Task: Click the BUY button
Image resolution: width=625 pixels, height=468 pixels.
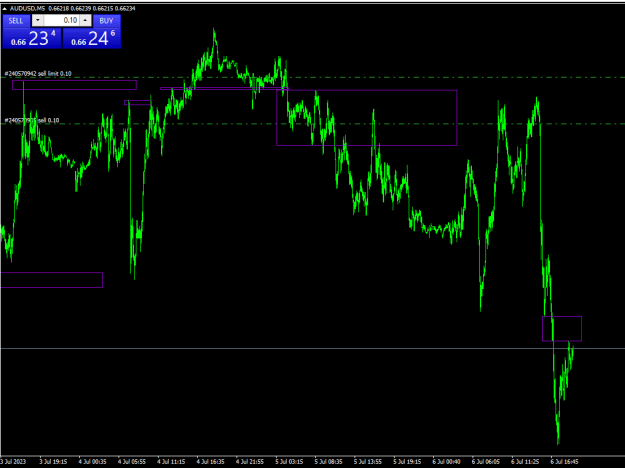Action: 106,21
